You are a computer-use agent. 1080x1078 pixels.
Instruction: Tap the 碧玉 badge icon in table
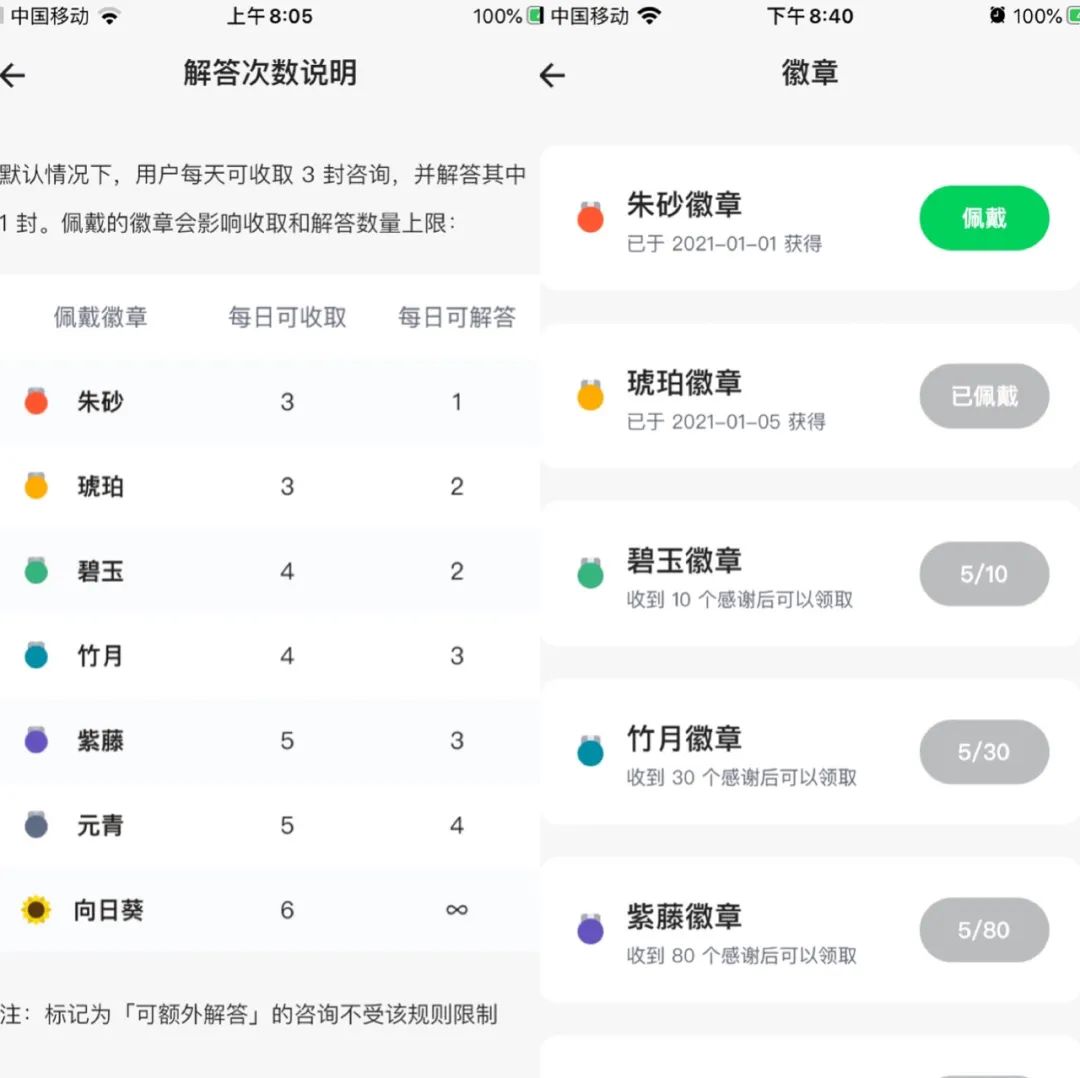click(36, 570)
